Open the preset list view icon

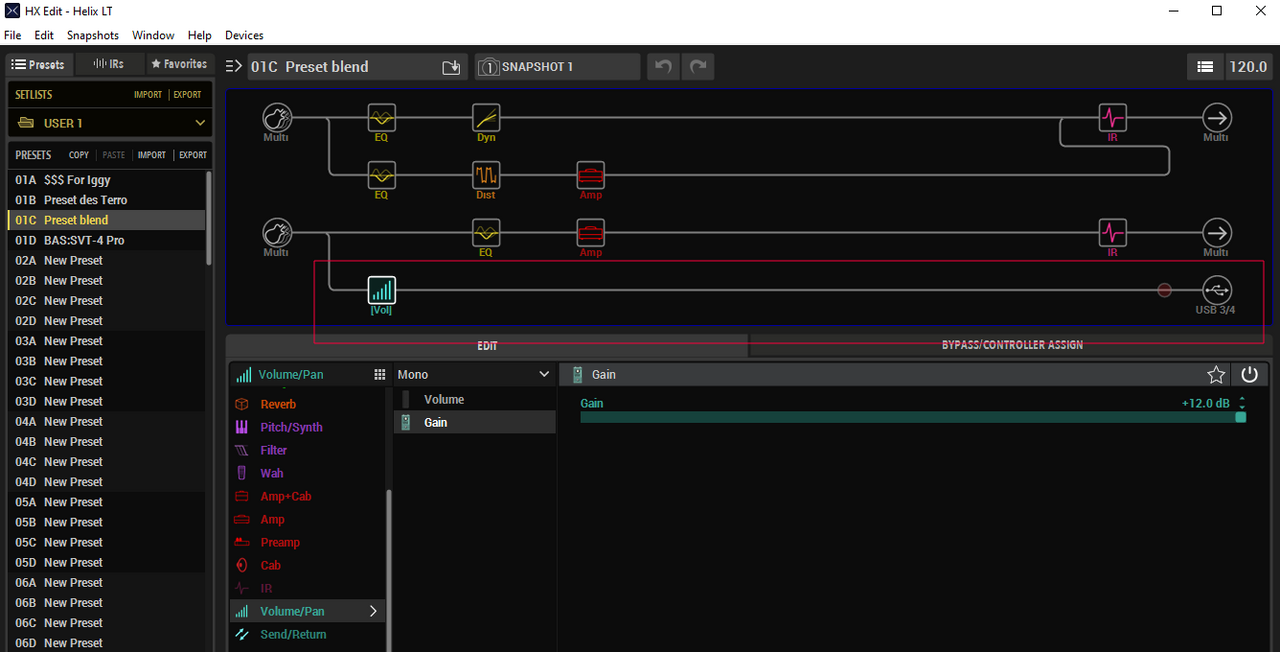point(1205,67)
